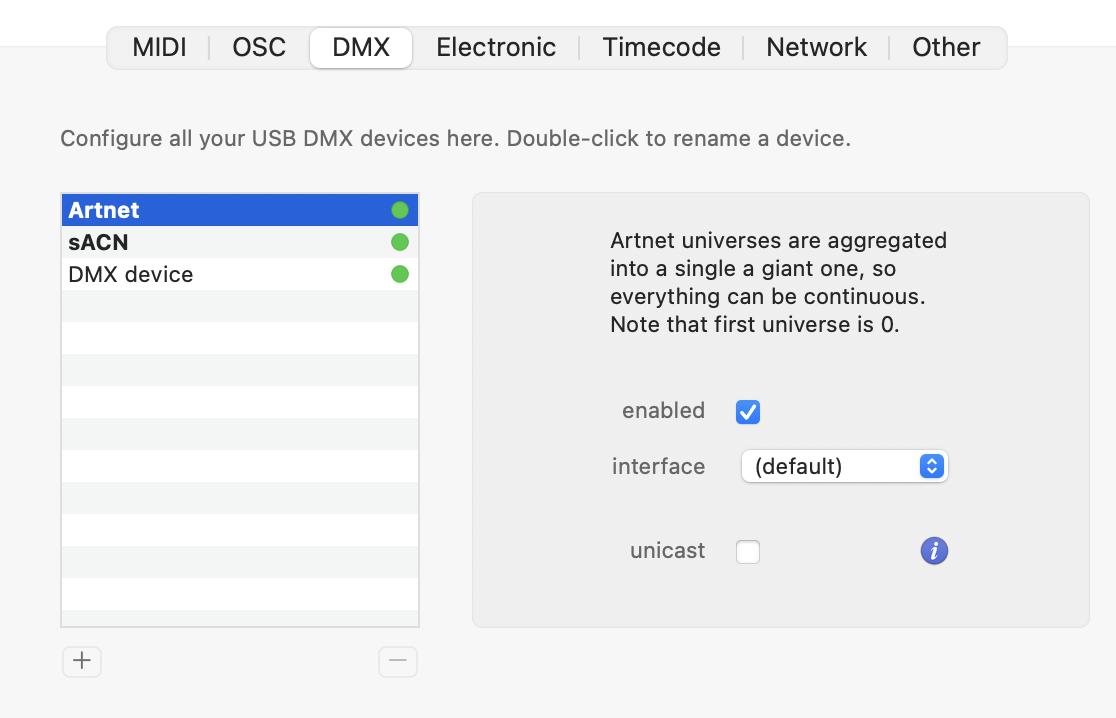This screenshot has width=1116, height=718.
Task: Select the DMX tab
Action: (361, 47)
